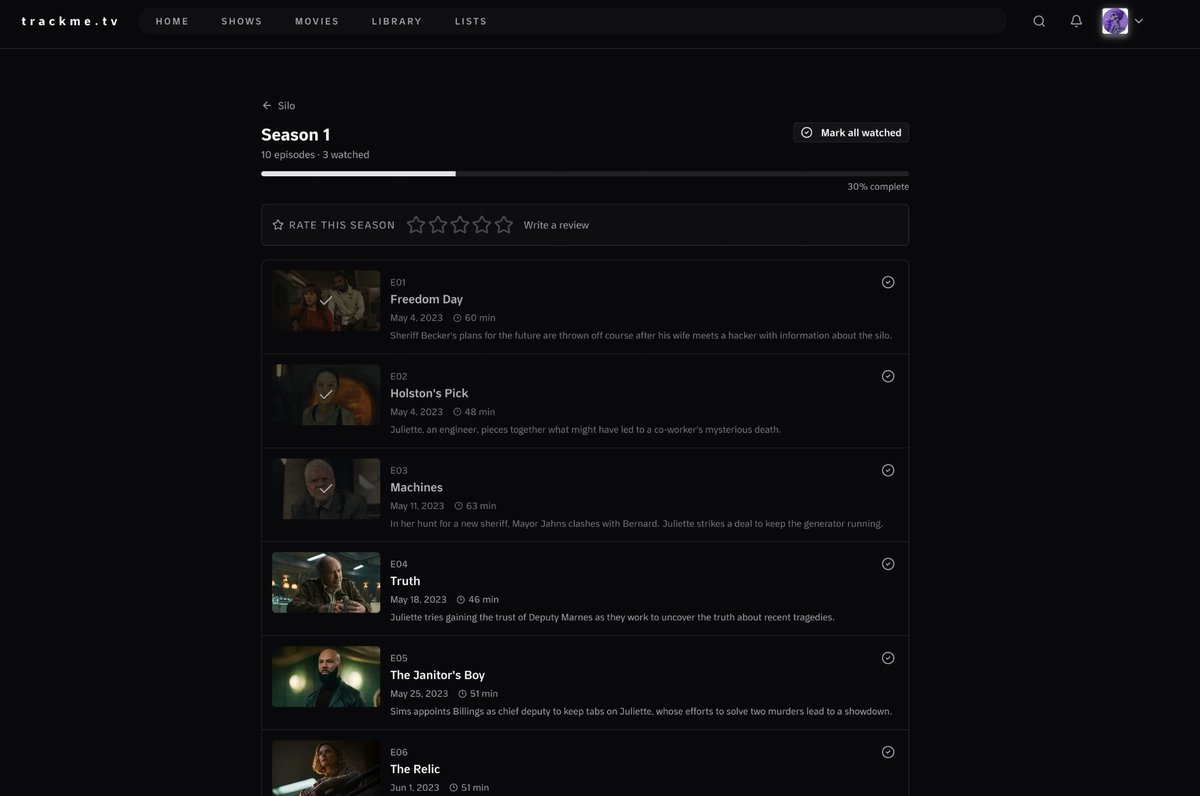Click the '30% complete' label
Screen dimensions: 1200x796
(878, 187)
